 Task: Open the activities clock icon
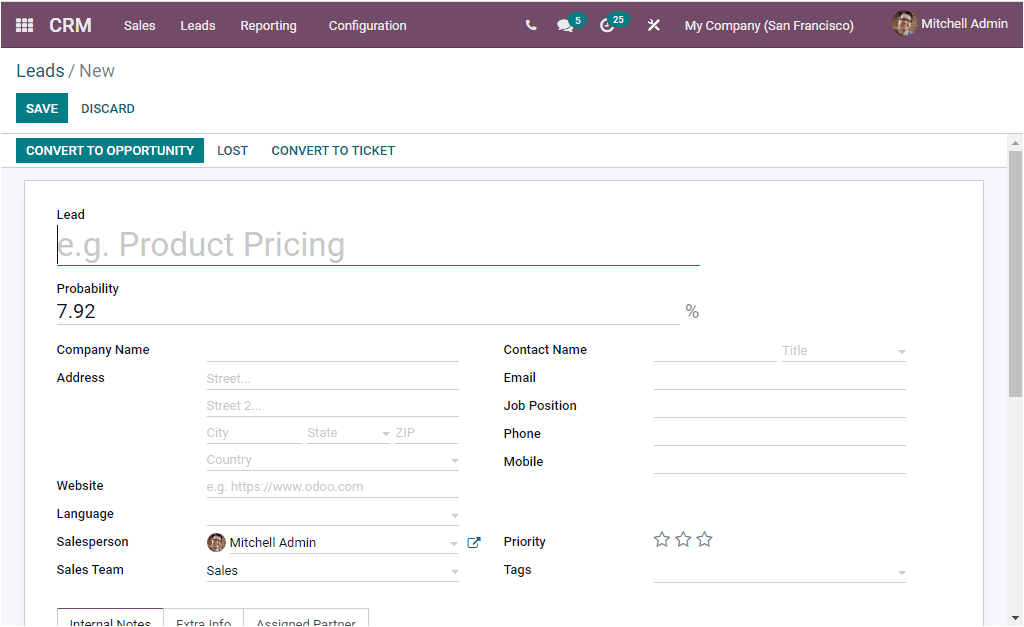(607, 25)
